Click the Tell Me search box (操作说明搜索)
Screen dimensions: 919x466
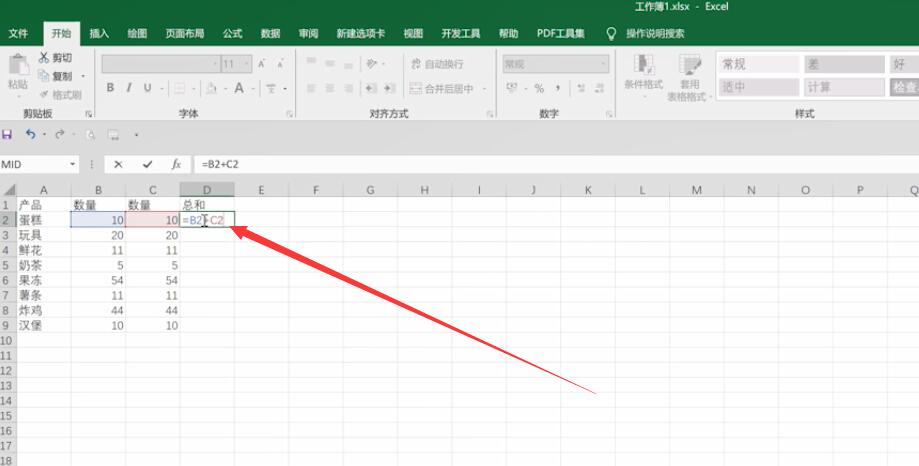point(655,33)
